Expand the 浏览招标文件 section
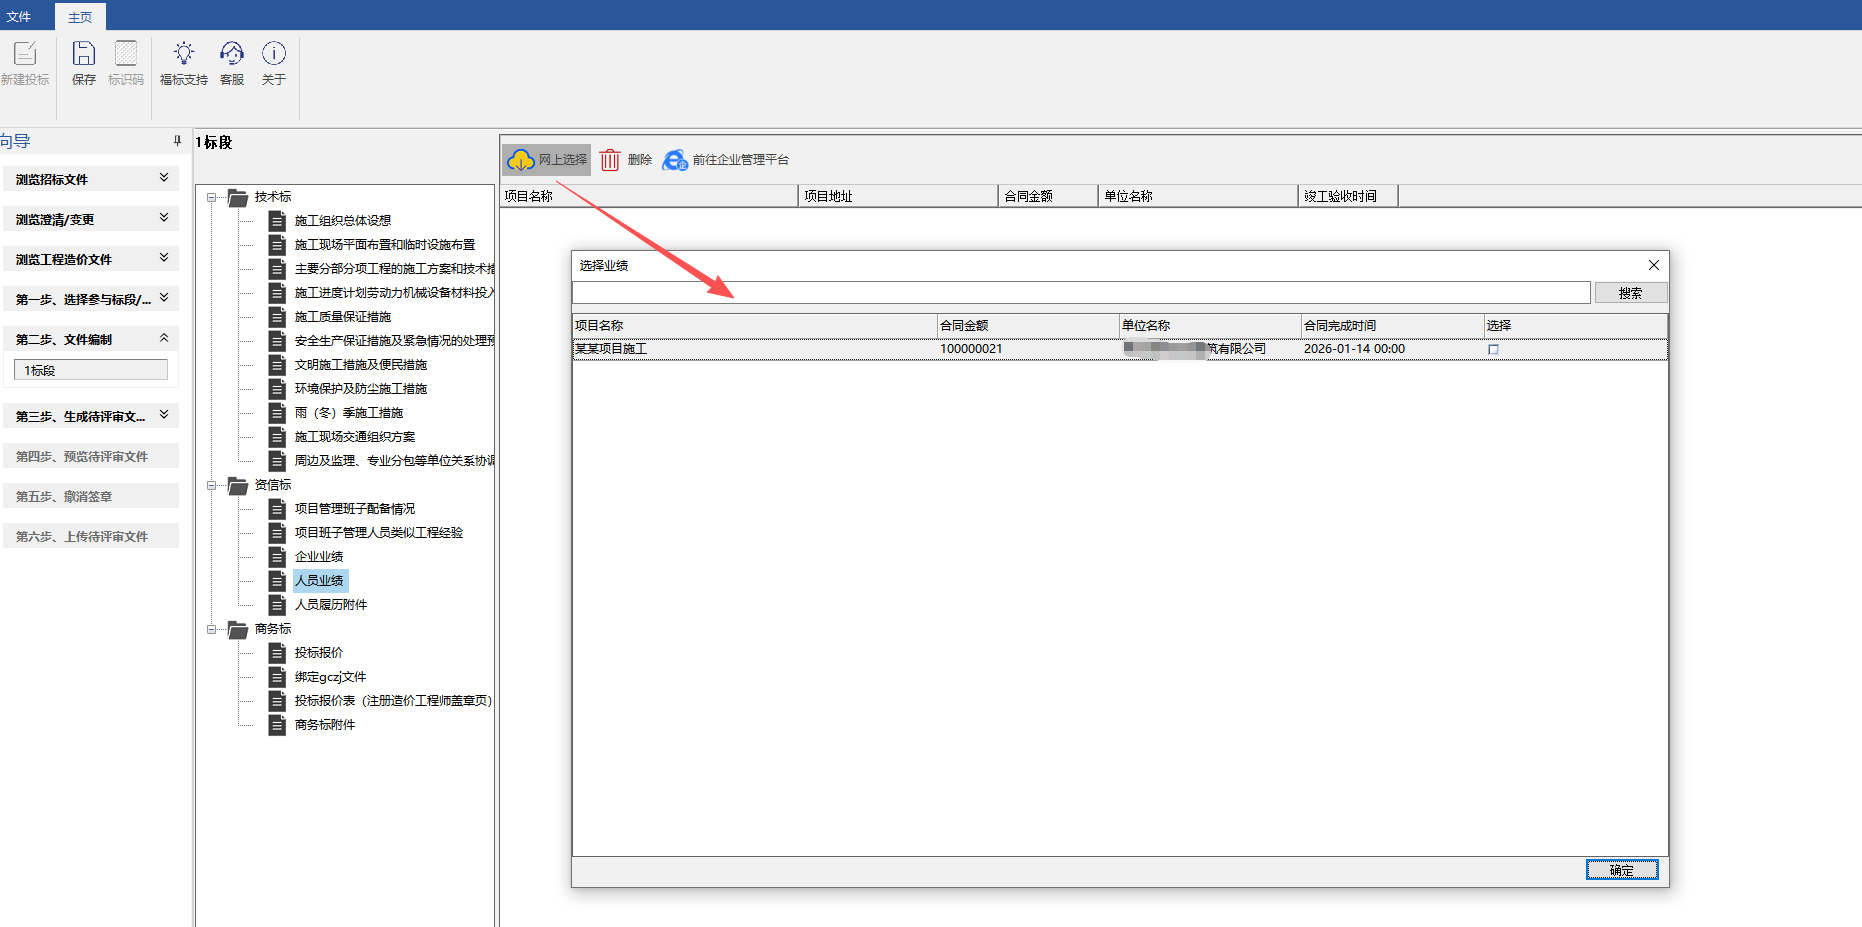1862x927 pixels. [x=164, y=178]
